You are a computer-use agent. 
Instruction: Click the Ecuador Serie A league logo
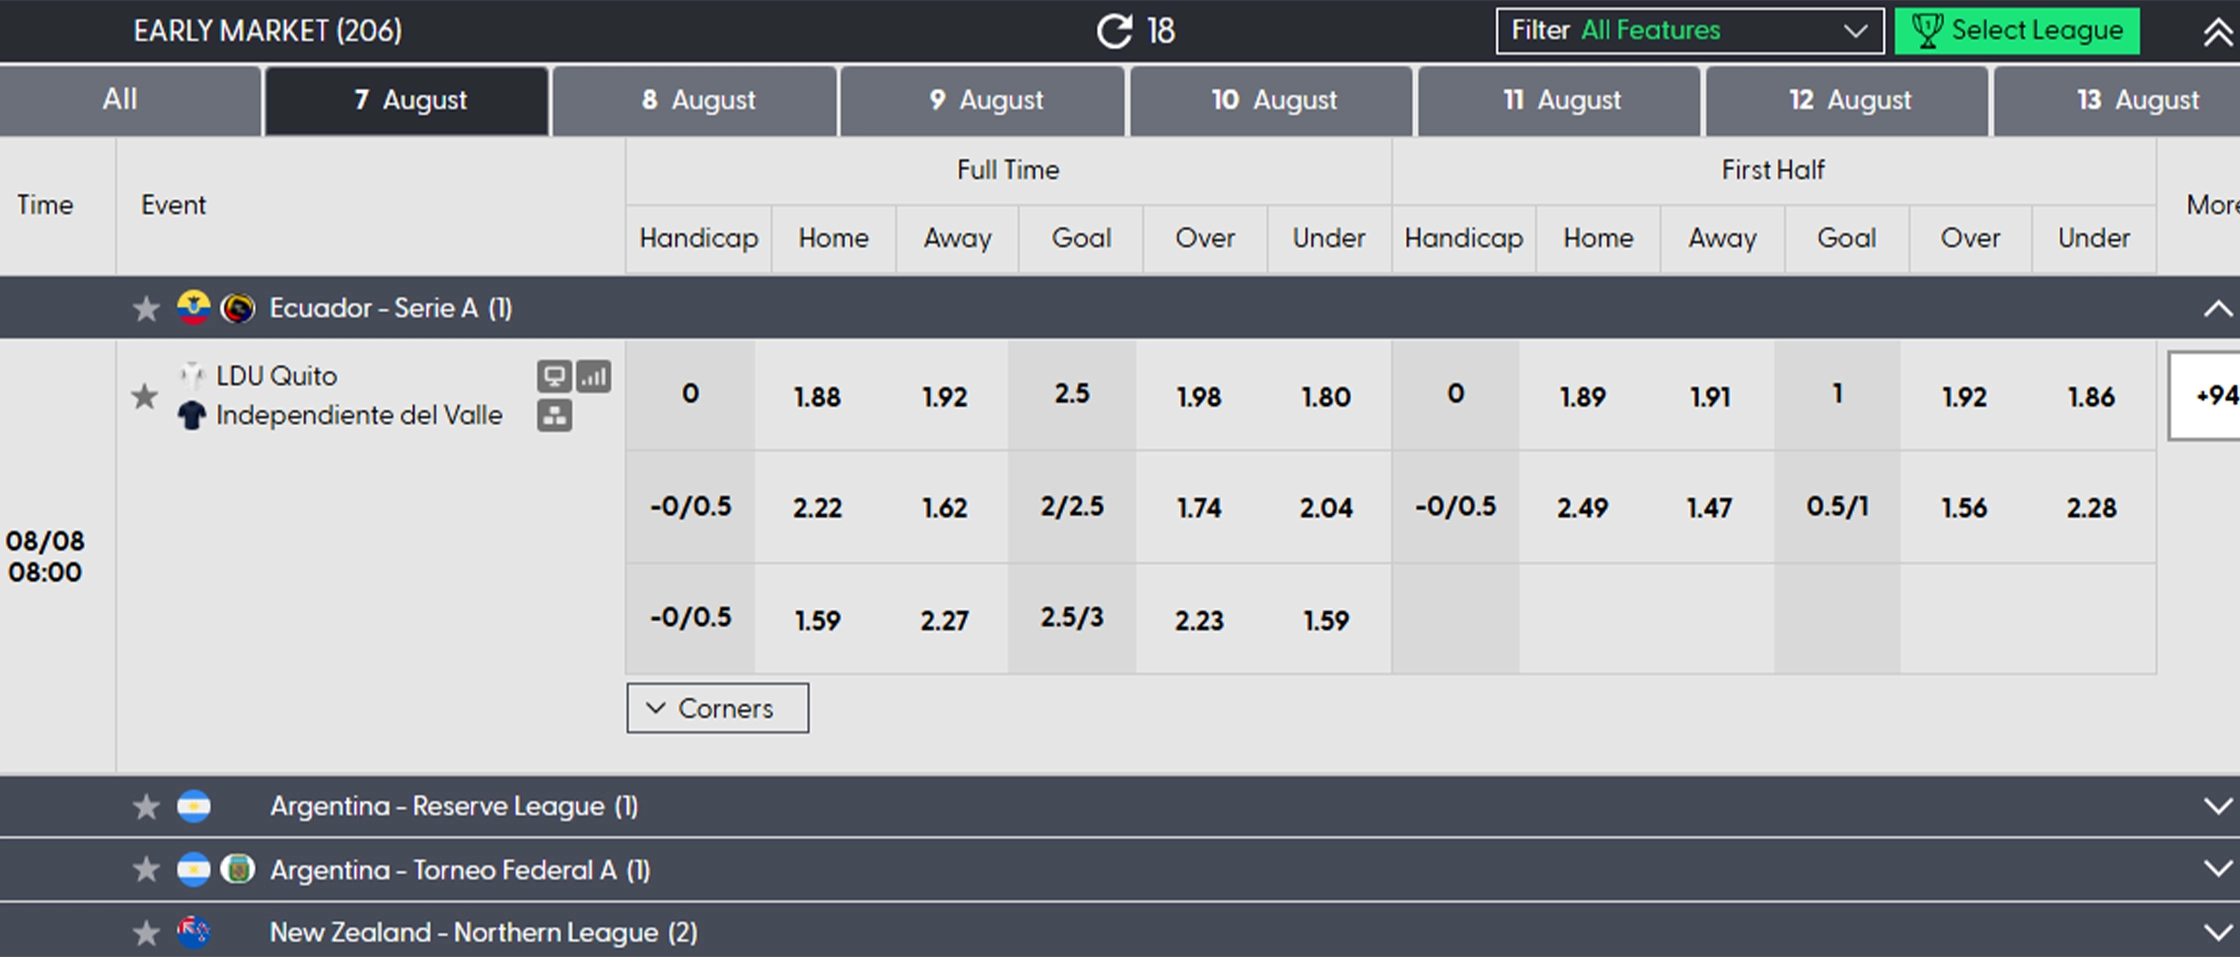pos(238,308)
